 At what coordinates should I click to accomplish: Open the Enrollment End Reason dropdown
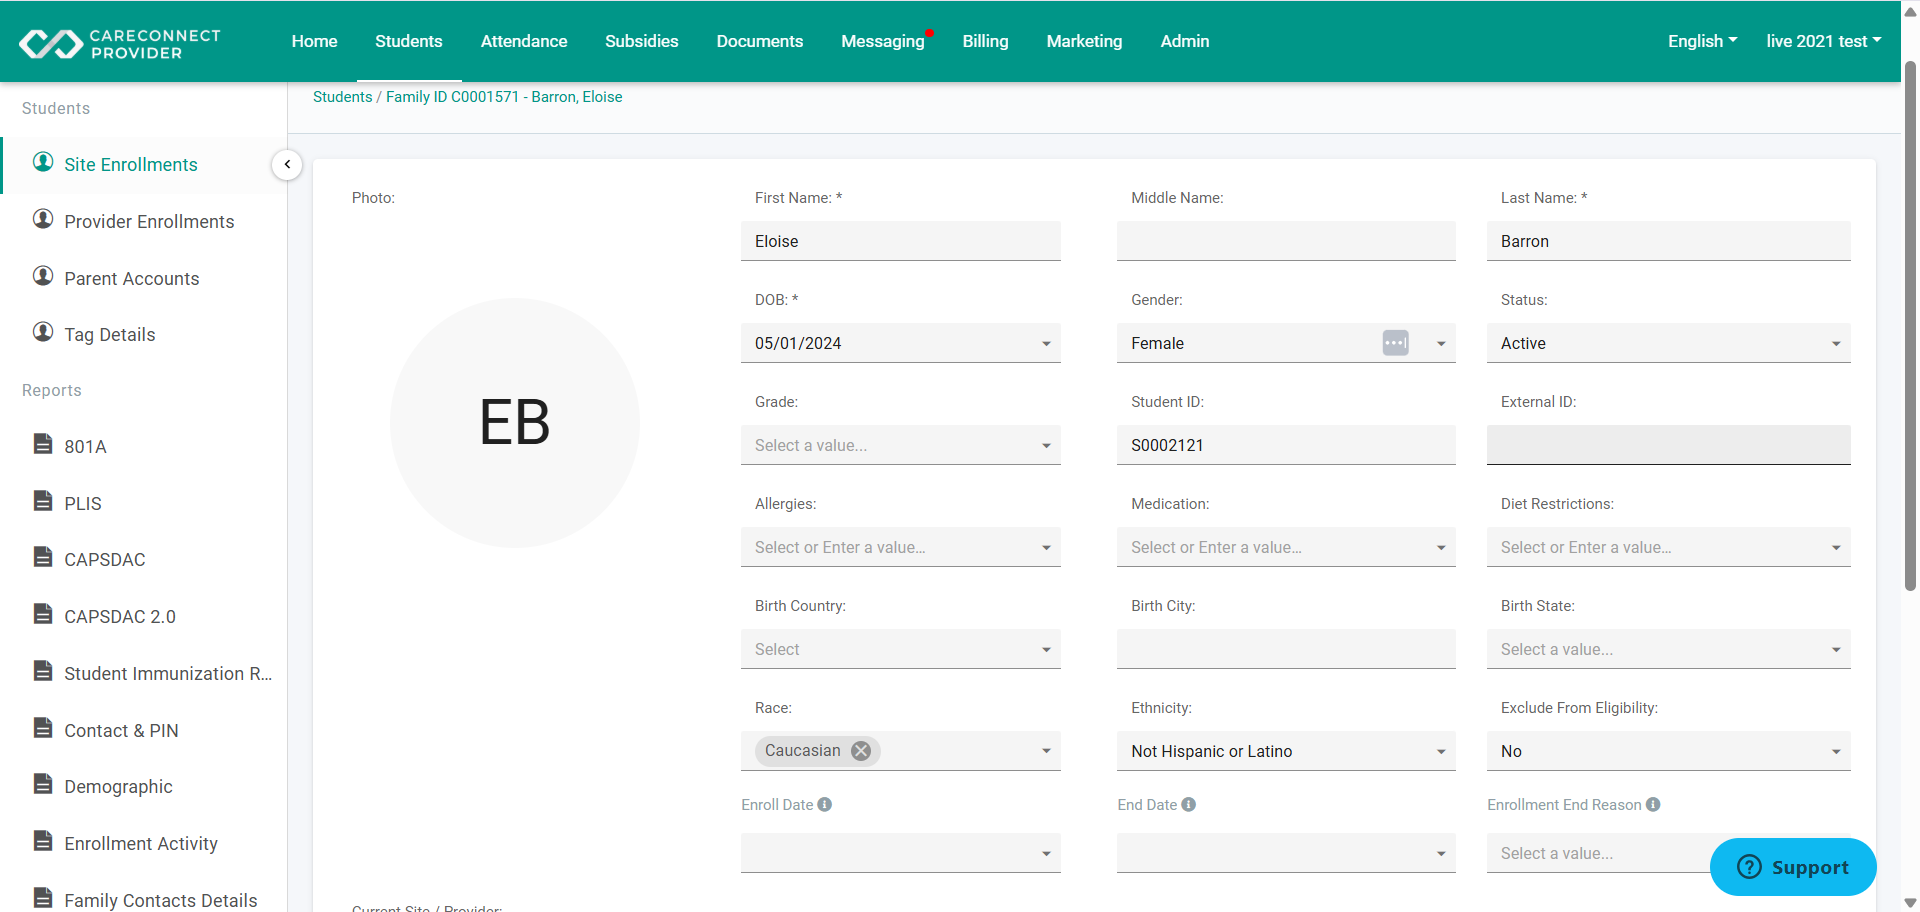(1598, 853)
